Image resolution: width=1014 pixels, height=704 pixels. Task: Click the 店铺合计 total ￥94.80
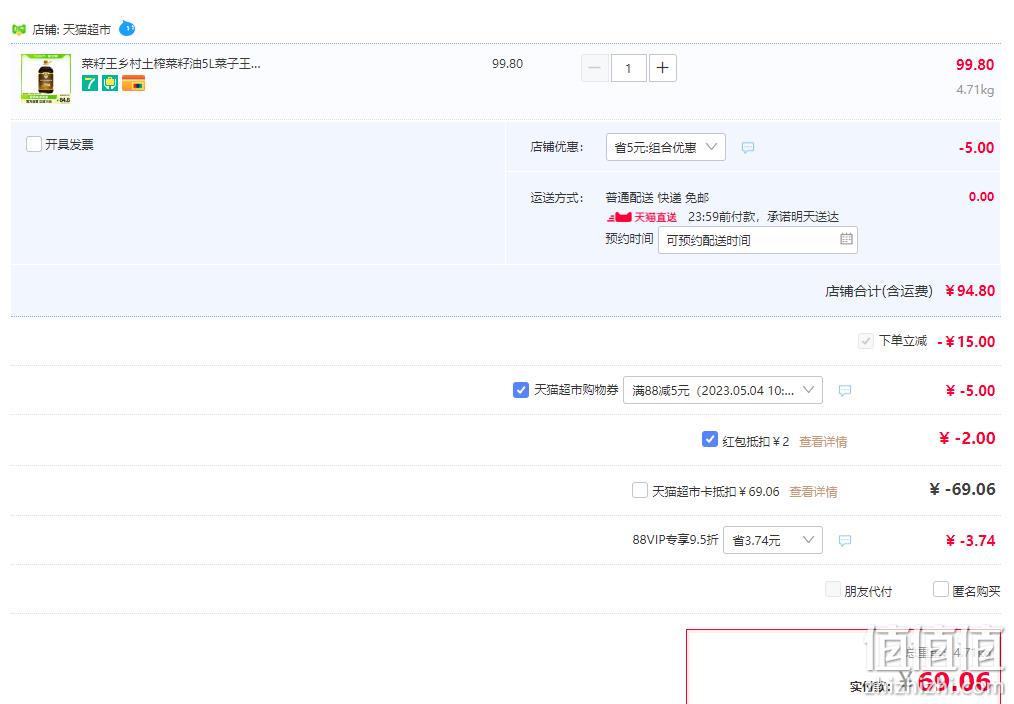coord(970,291)
